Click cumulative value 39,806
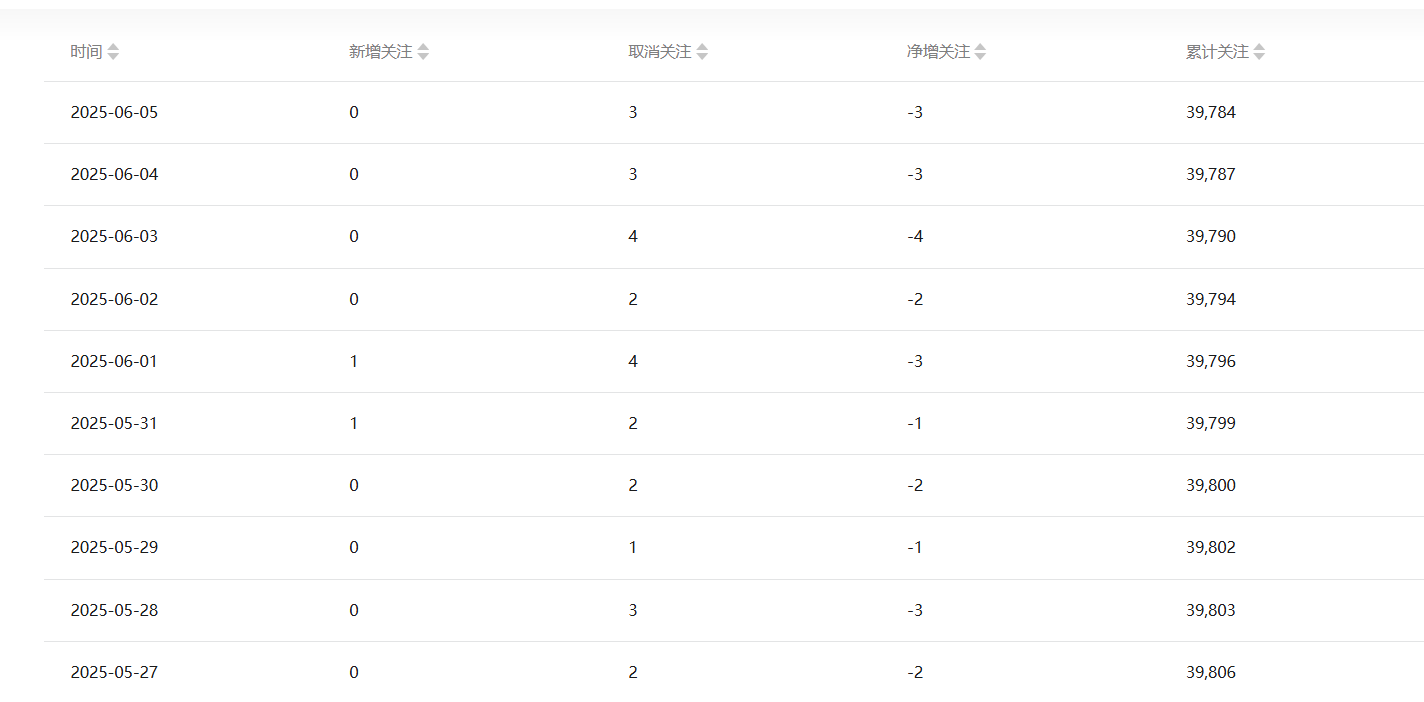This screenshot has height=702, width=1424. click(x=1211, y=672)
